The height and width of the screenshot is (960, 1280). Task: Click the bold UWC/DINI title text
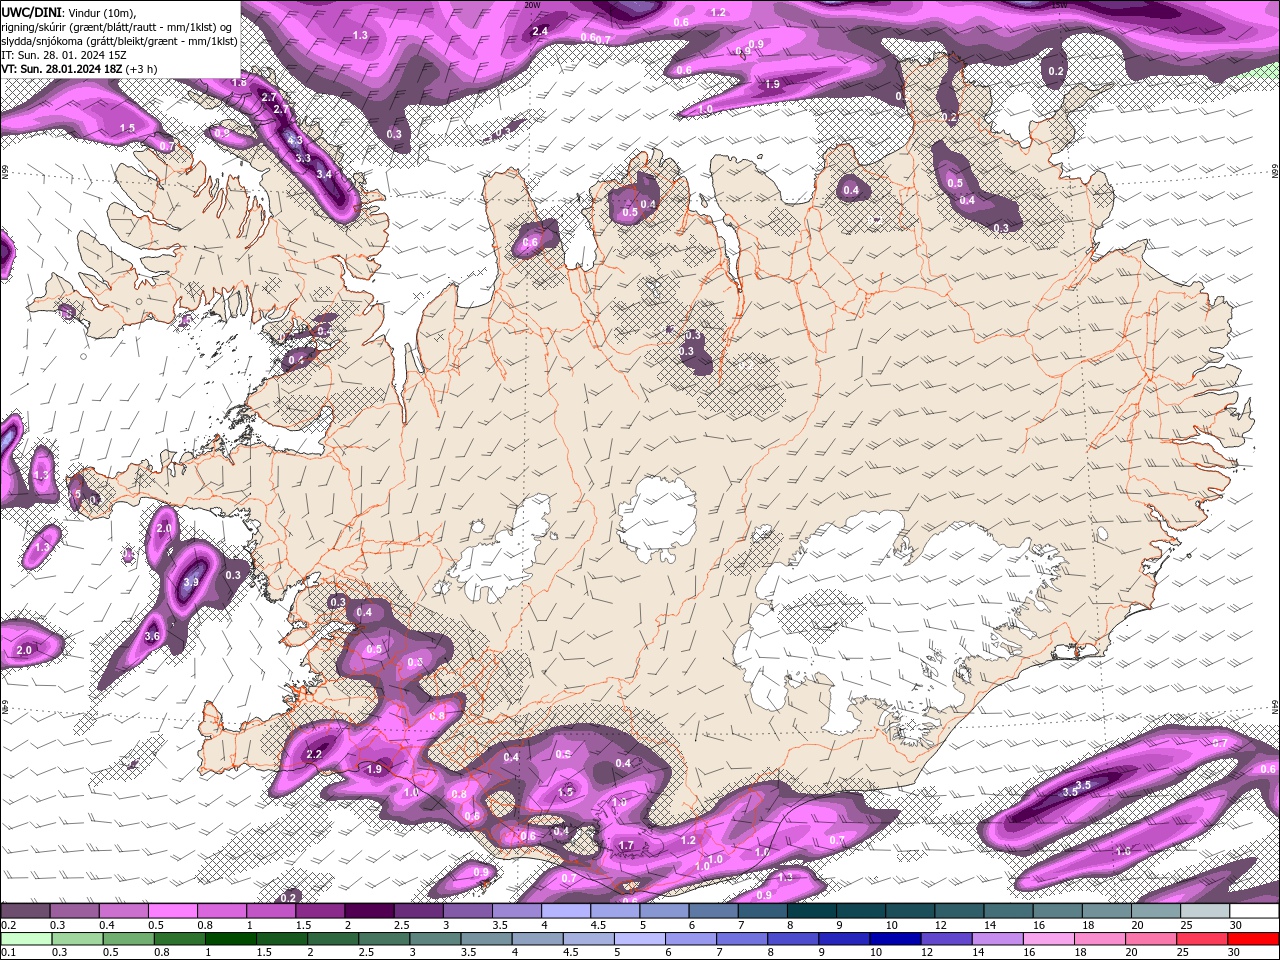coord(31,12)
